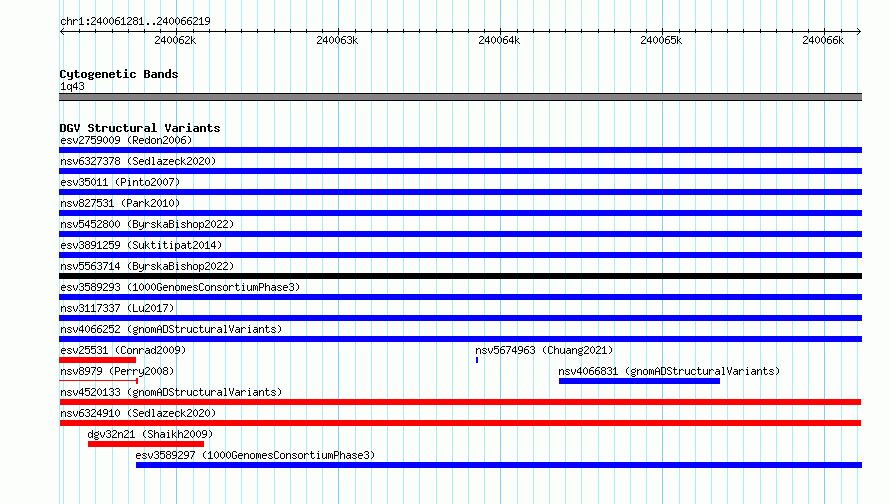
Task: Open esv25531 (Conrad2009) label
Action: coord(123,350)
